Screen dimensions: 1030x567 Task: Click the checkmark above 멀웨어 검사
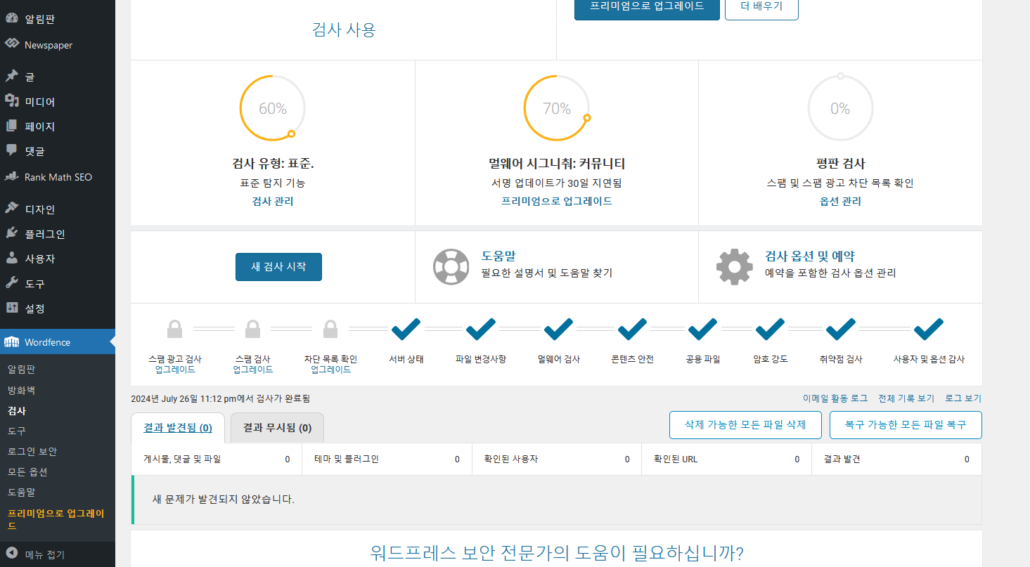(x=558, y=329)
